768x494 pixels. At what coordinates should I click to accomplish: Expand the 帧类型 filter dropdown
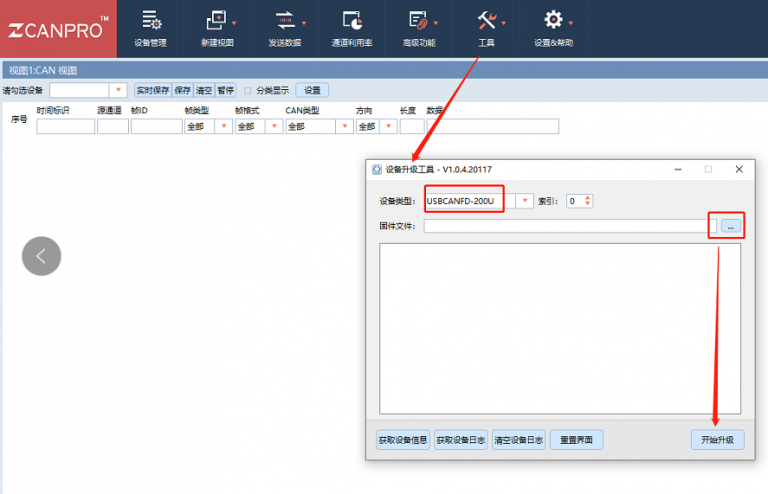222,127
